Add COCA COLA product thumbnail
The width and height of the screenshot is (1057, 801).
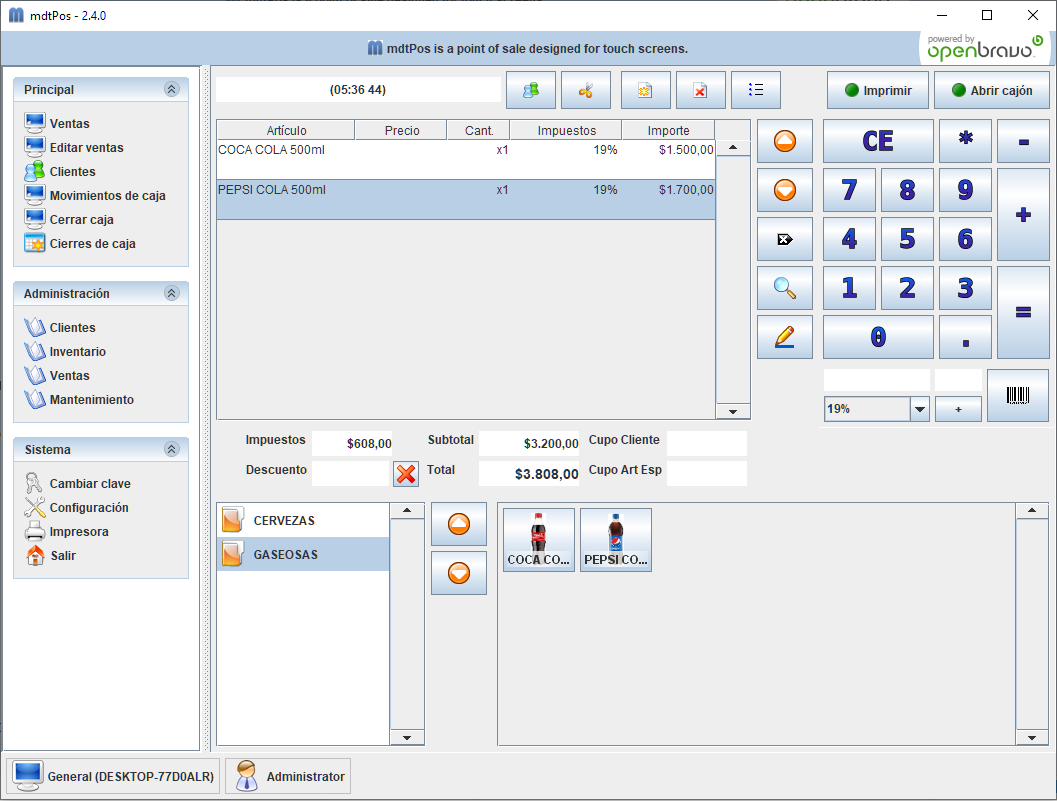pyautogui.click(x=539, y=540)
